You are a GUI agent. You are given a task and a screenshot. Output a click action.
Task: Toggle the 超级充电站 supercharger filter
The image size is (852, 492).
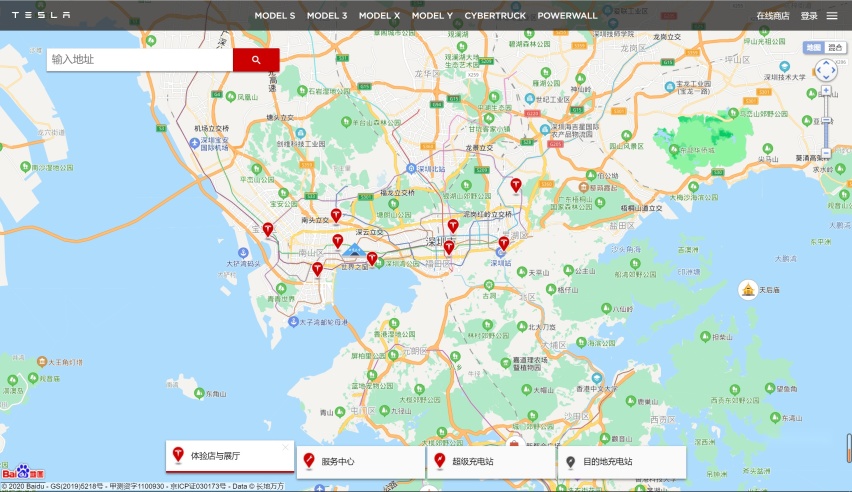click(x=492, y=462)
